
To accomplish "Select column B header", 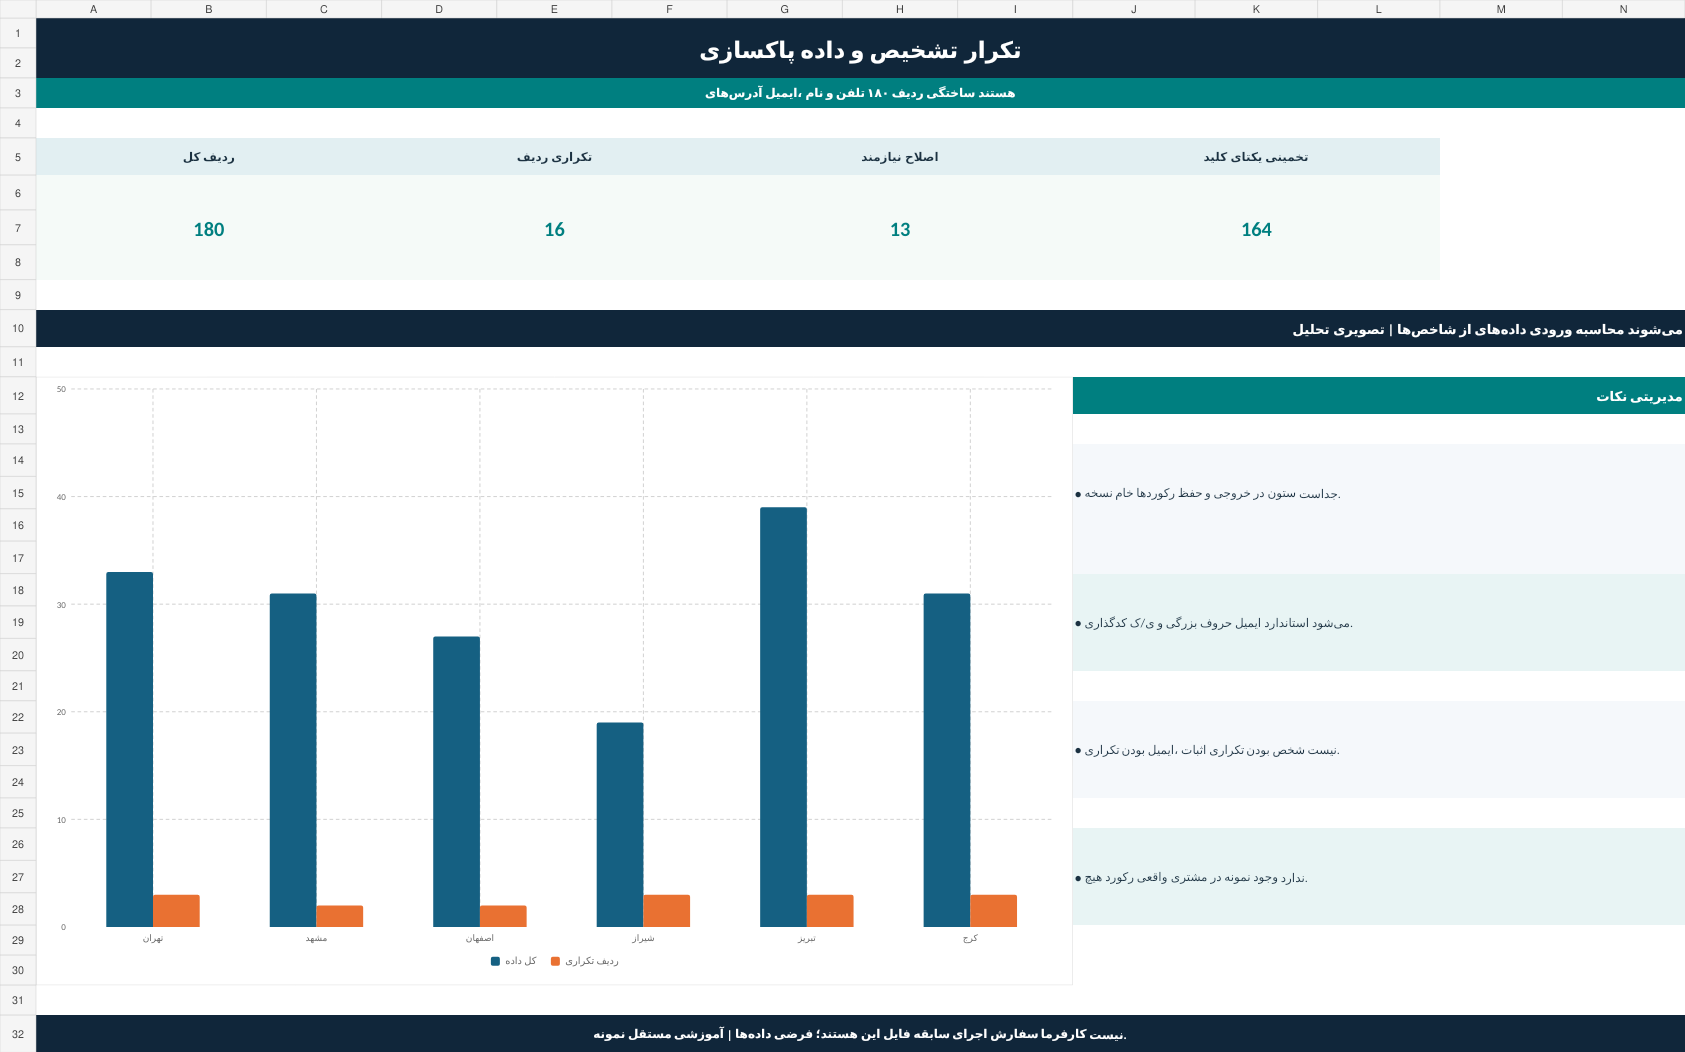I will 209,9.
